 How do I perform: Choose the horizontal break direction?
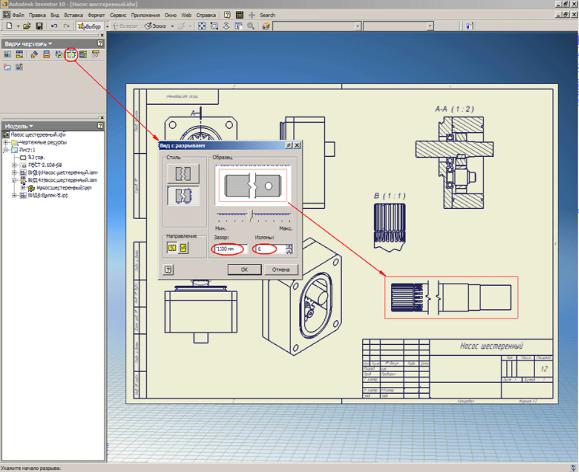[x=172, y=248]
